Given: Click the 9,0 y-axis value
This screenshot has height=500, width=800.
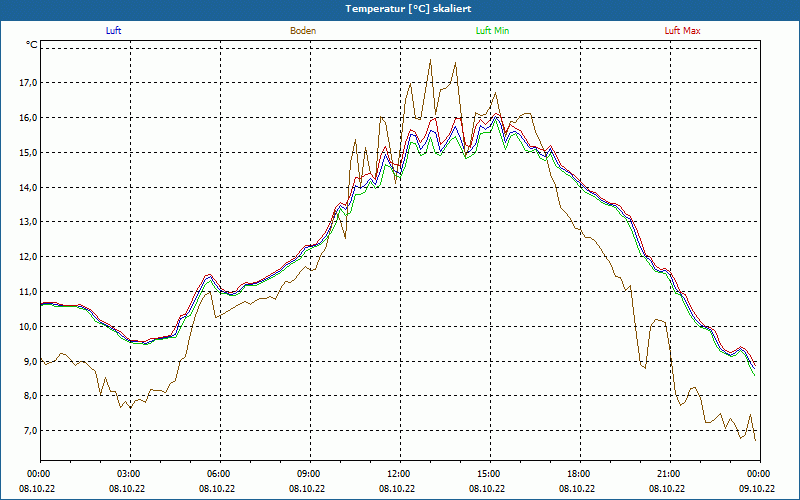Looking at the screenshot, I should pyautogui.click(x=30, y=361).
